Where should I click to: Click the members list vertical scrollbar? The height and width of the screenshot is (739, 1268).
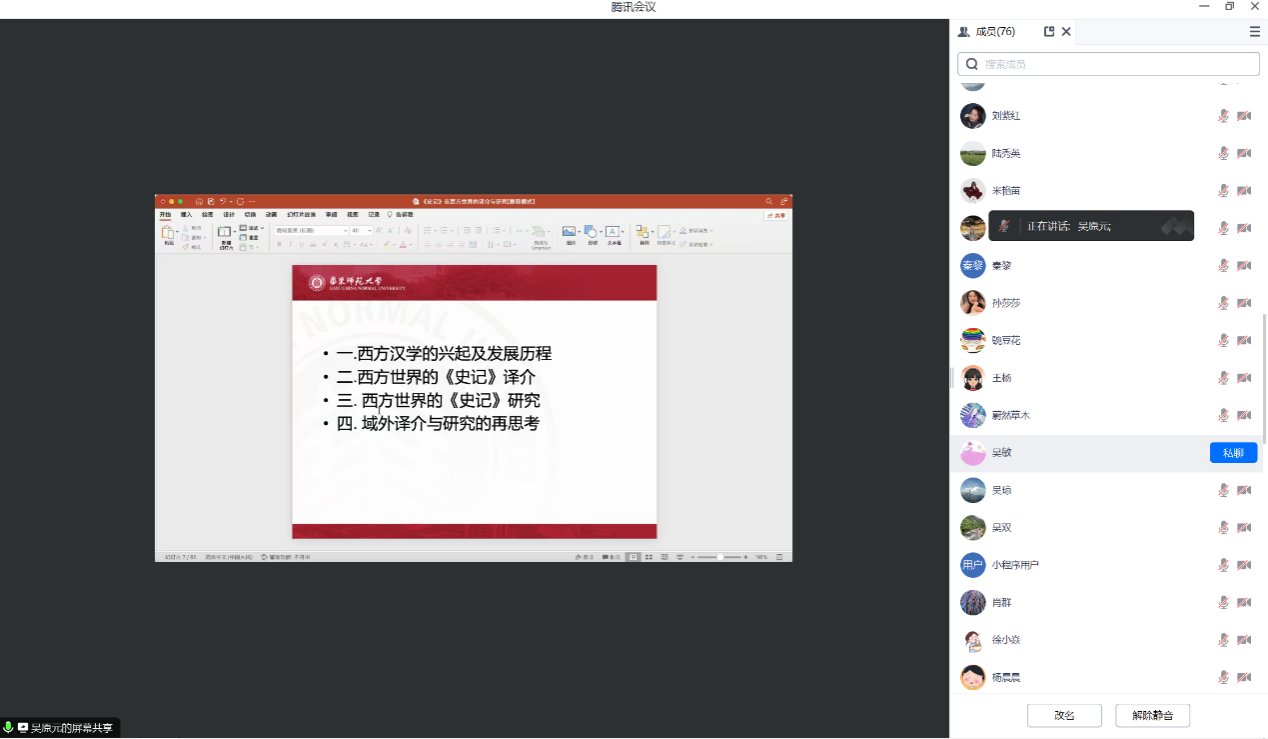pos(1264,380)
